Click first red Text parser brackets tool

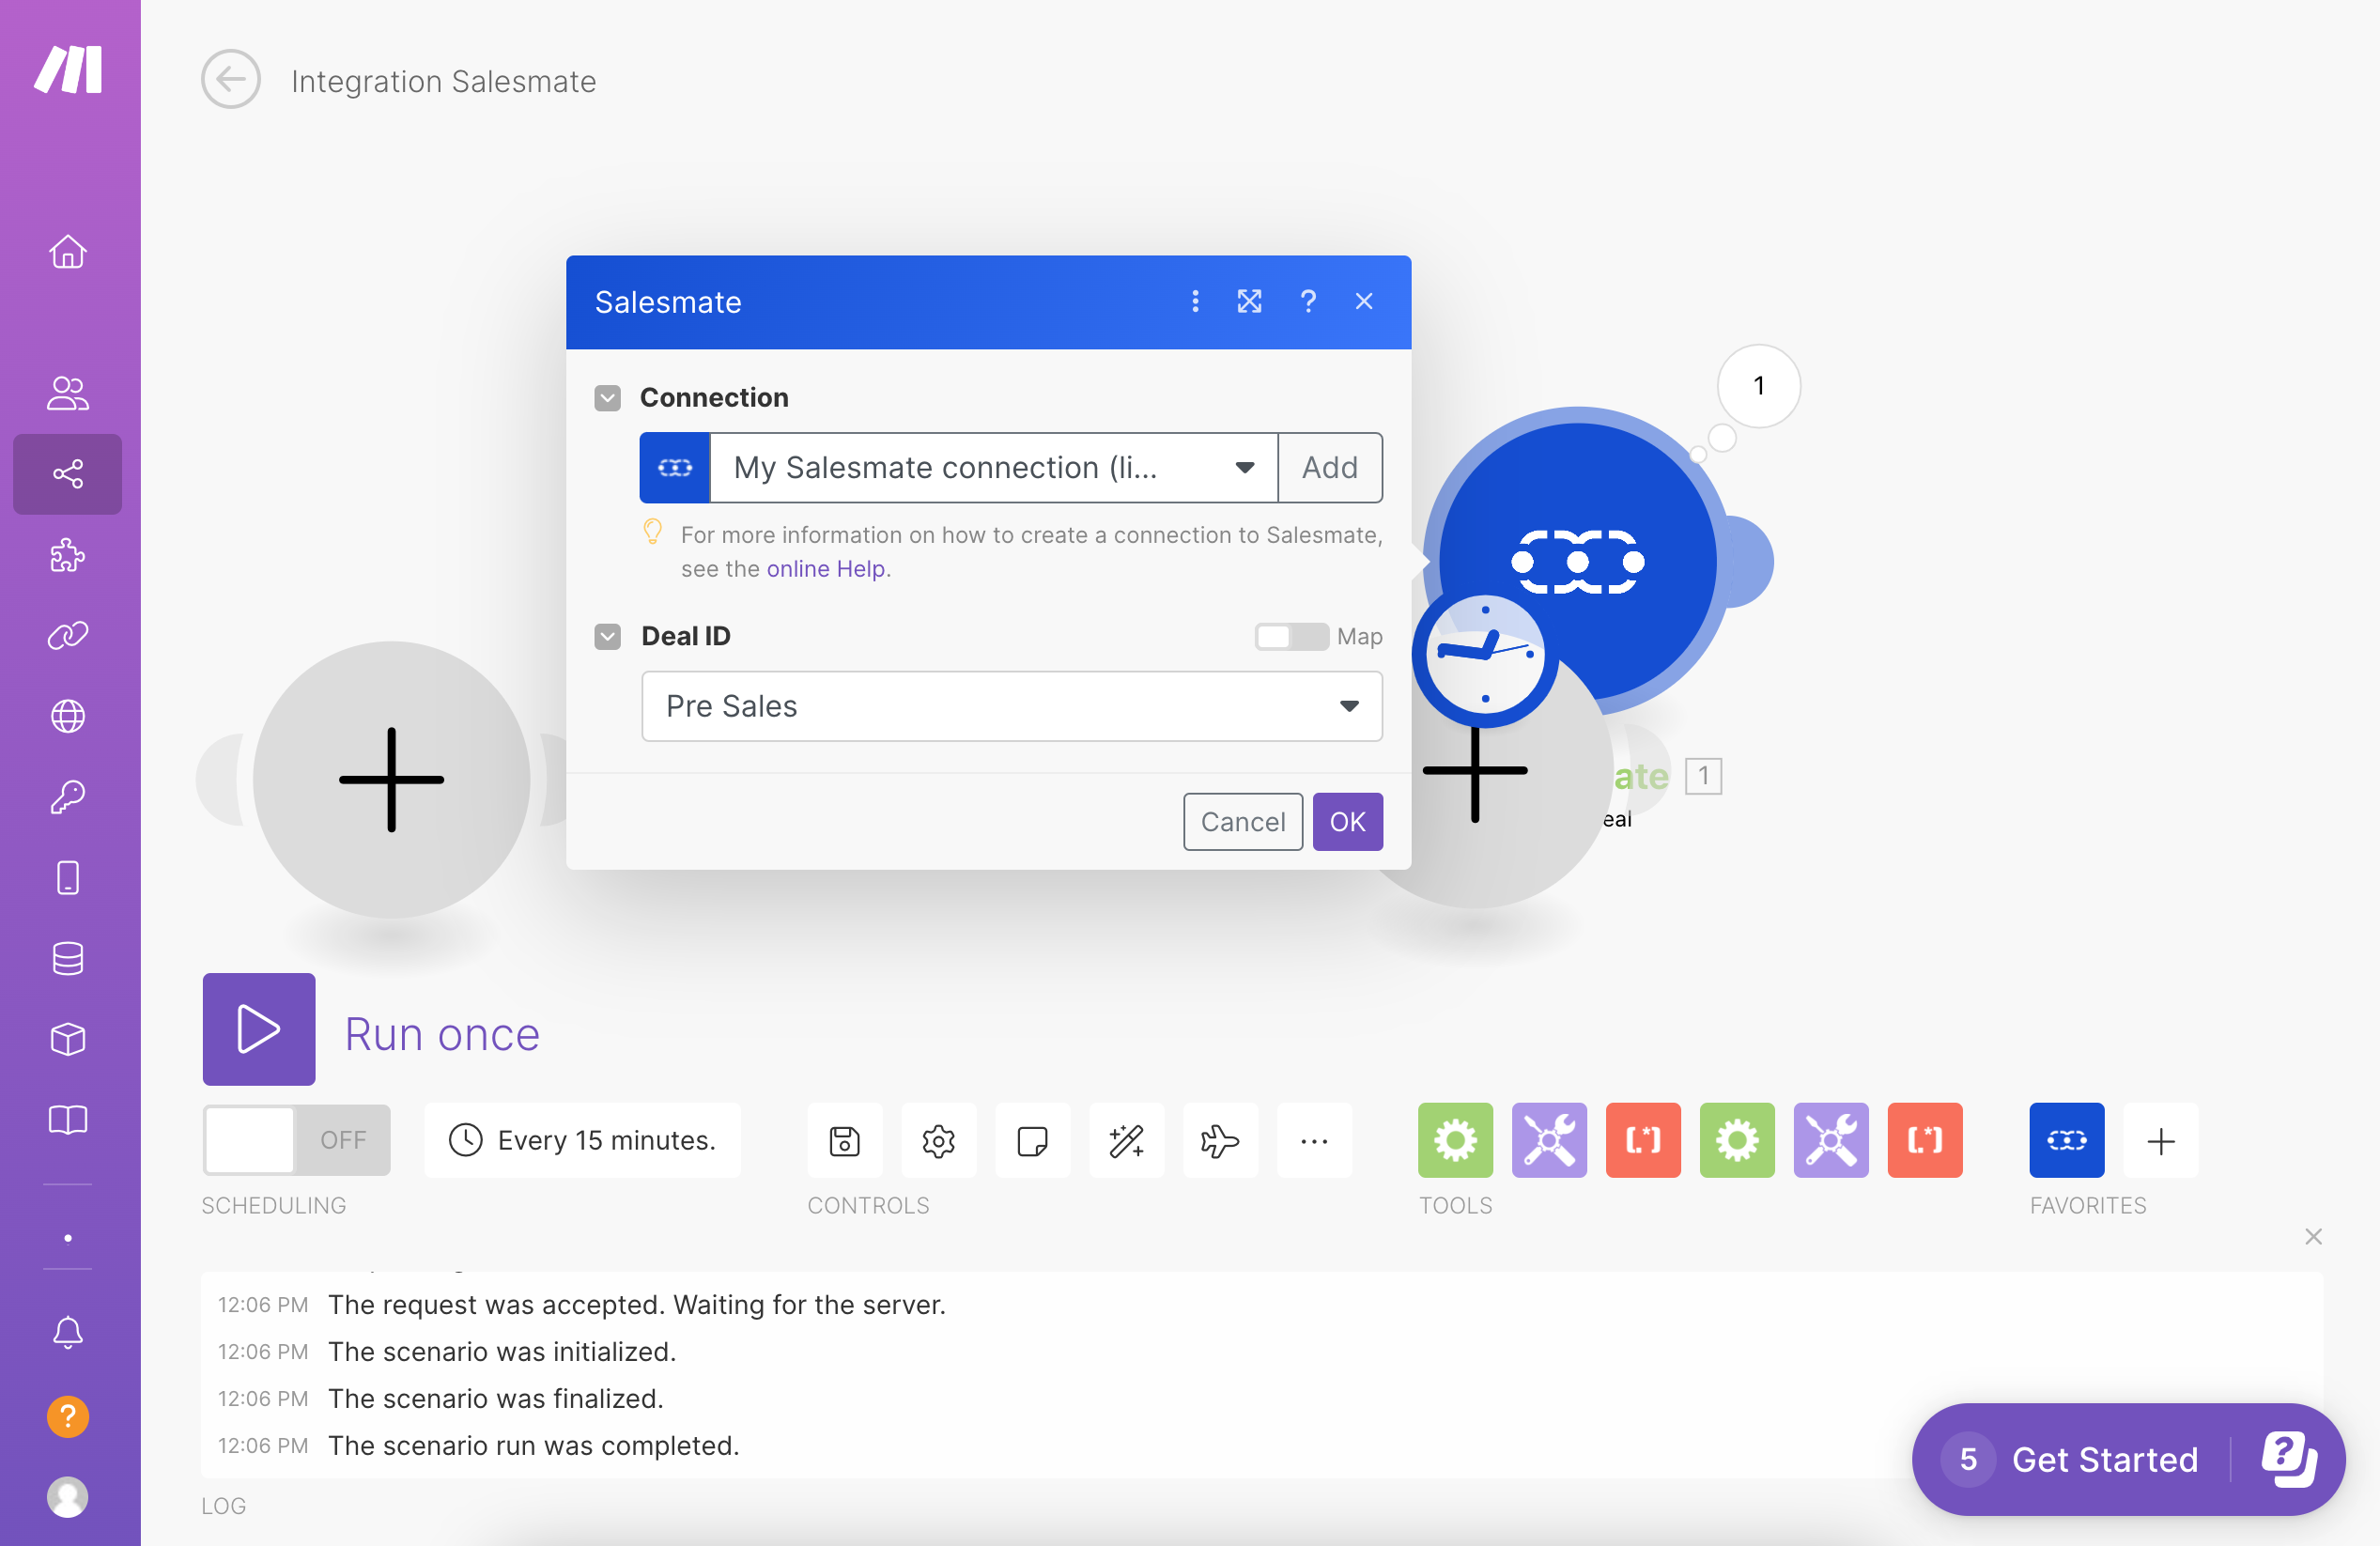1644,1141
